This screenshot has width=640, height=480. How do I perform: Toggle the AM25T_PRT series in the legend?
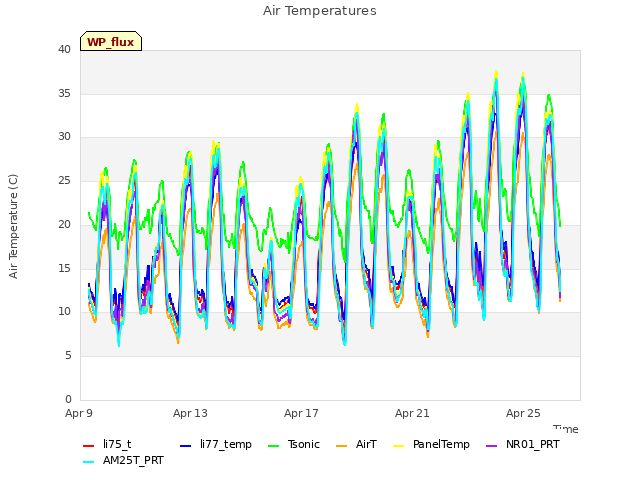(x=123, y=460)
